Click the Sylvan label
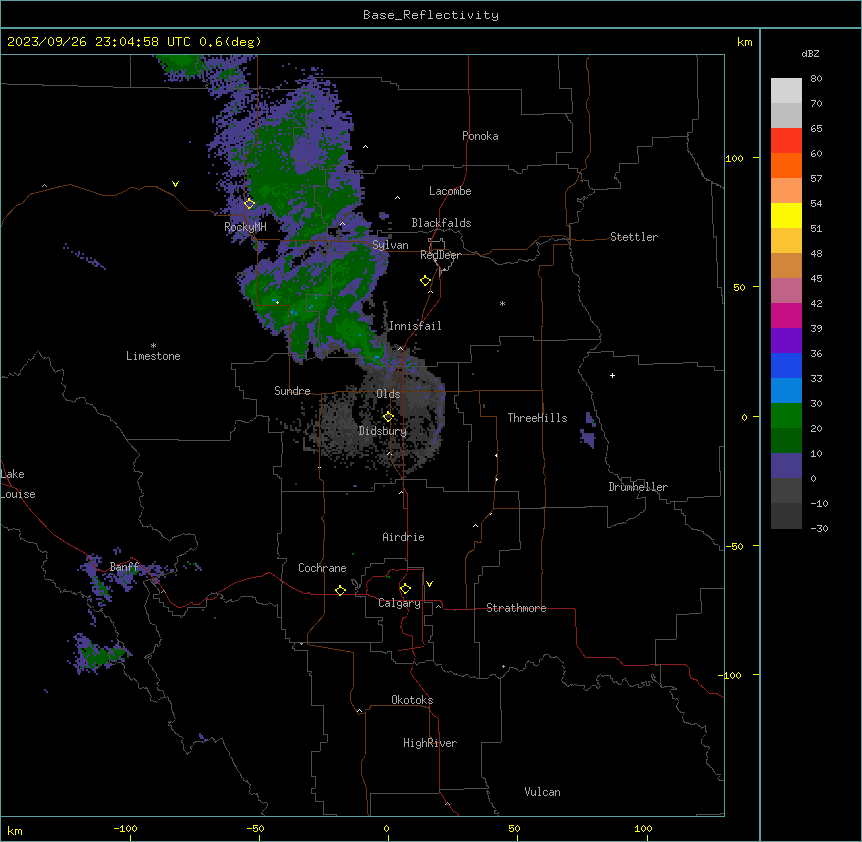This screenshot has height=842, width=862. coord(390,245)
